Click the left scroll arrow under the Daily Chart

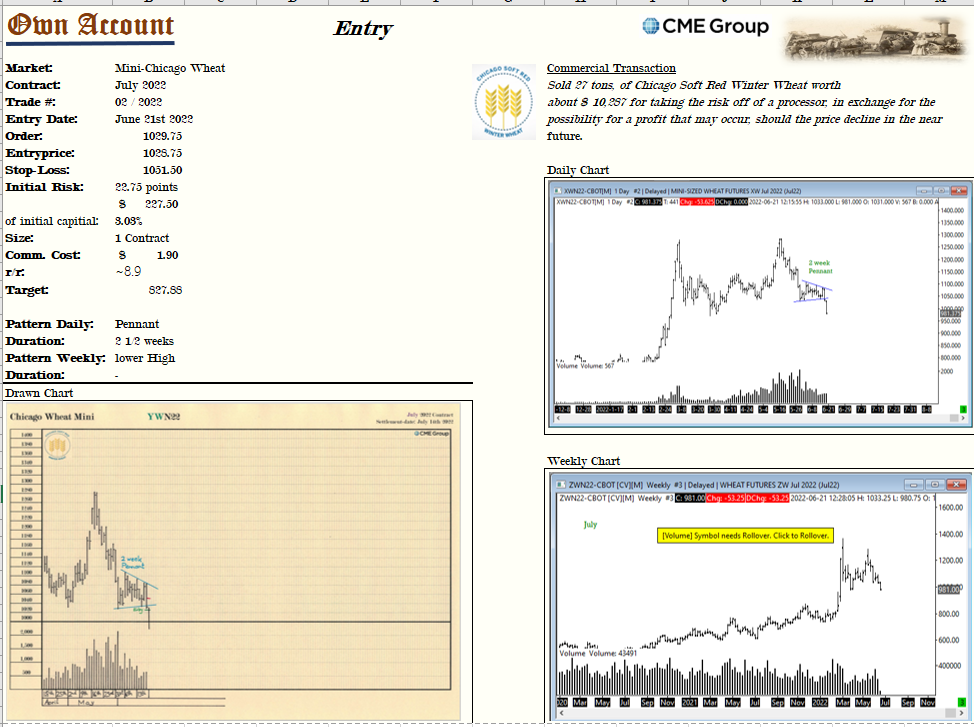pos(558,418)
